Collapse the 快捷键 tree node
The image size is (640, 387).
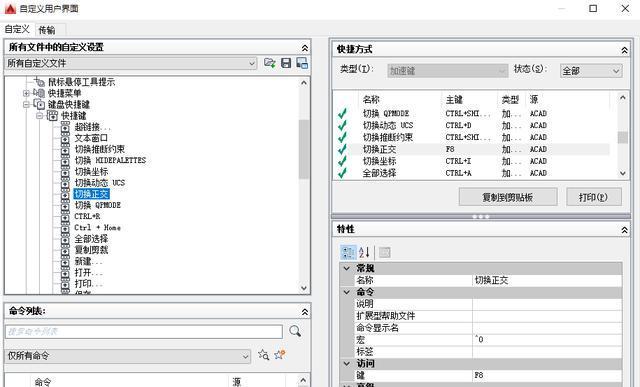click(x=40, y=116)
